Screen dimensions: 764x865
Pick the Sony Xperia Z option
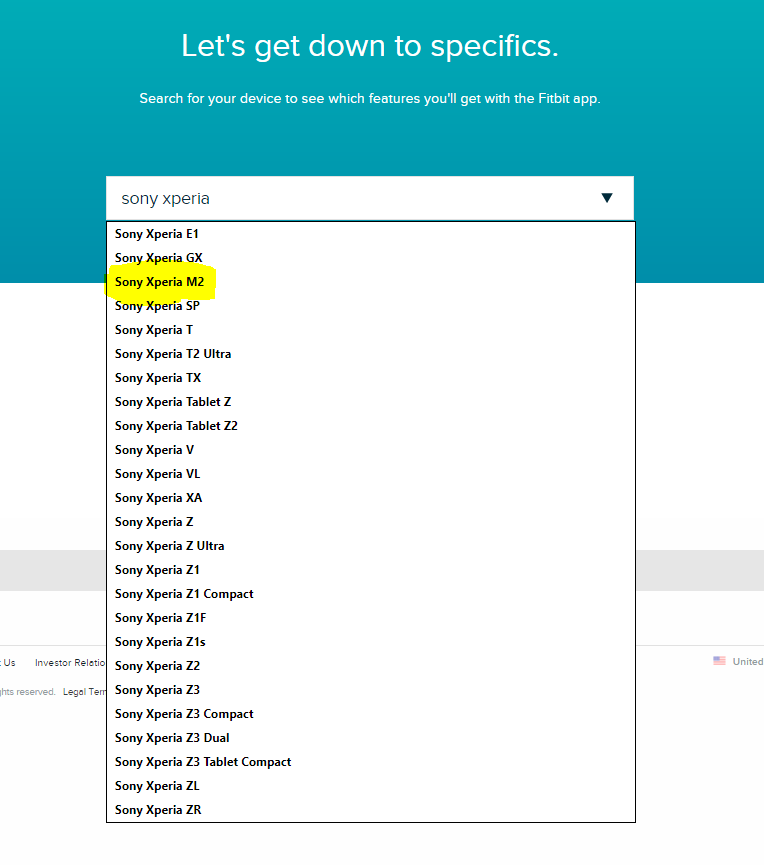[x=371, y=522]
